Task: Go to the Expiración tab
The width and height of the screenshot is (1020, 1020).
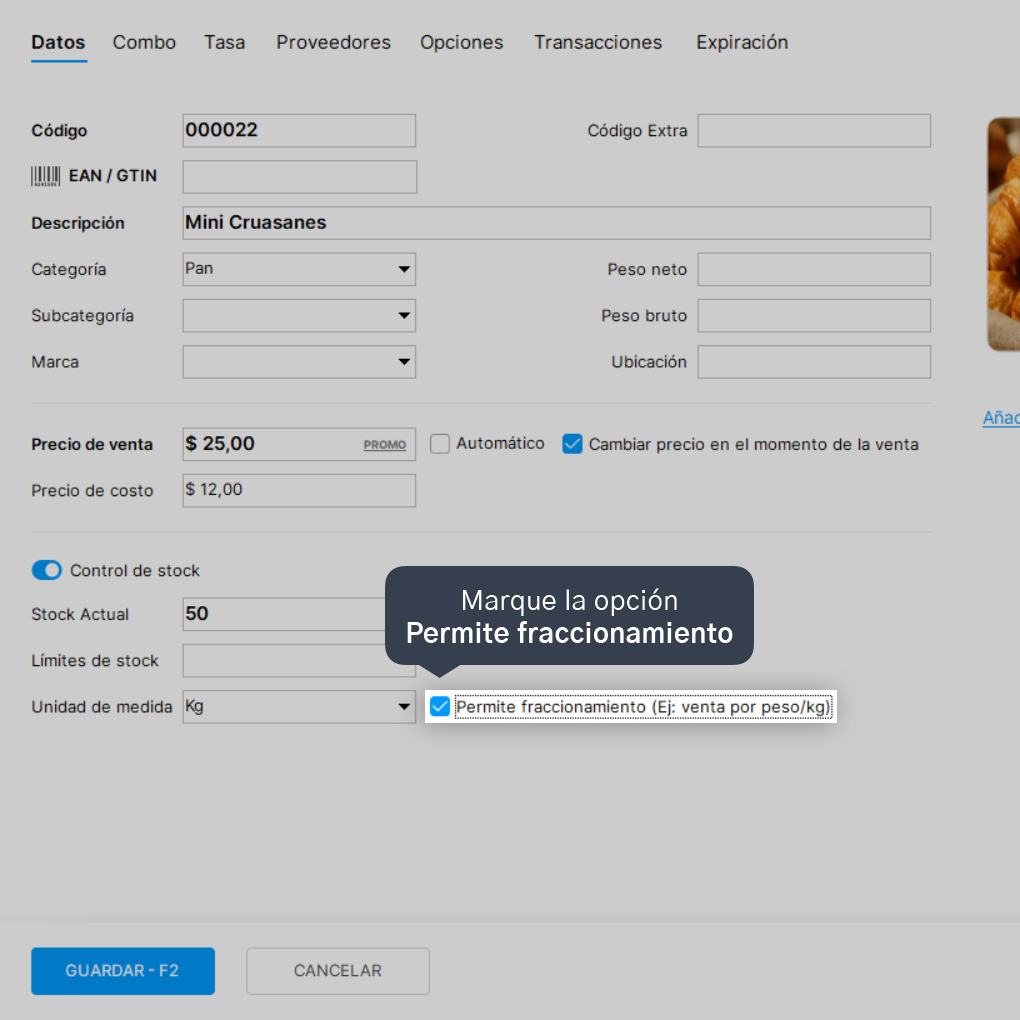Action: pos(742,42)
